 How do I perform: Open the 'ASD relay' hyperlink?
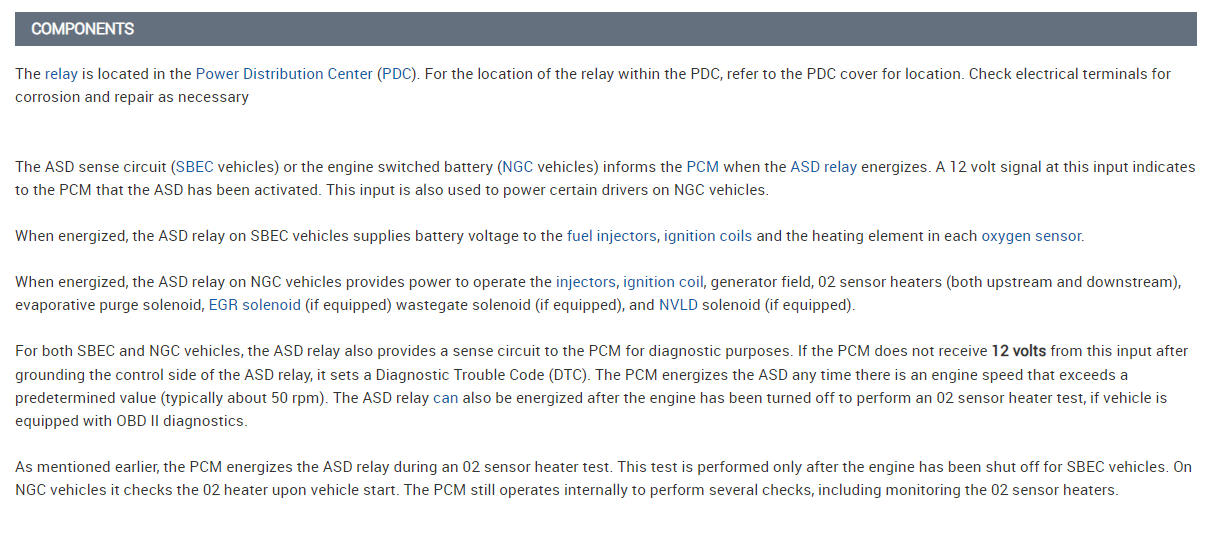tap(823, 167)
